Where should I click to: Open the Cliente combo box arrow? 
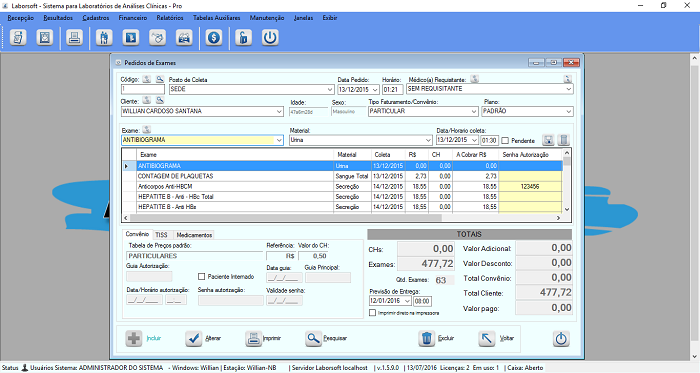[279, 111]
